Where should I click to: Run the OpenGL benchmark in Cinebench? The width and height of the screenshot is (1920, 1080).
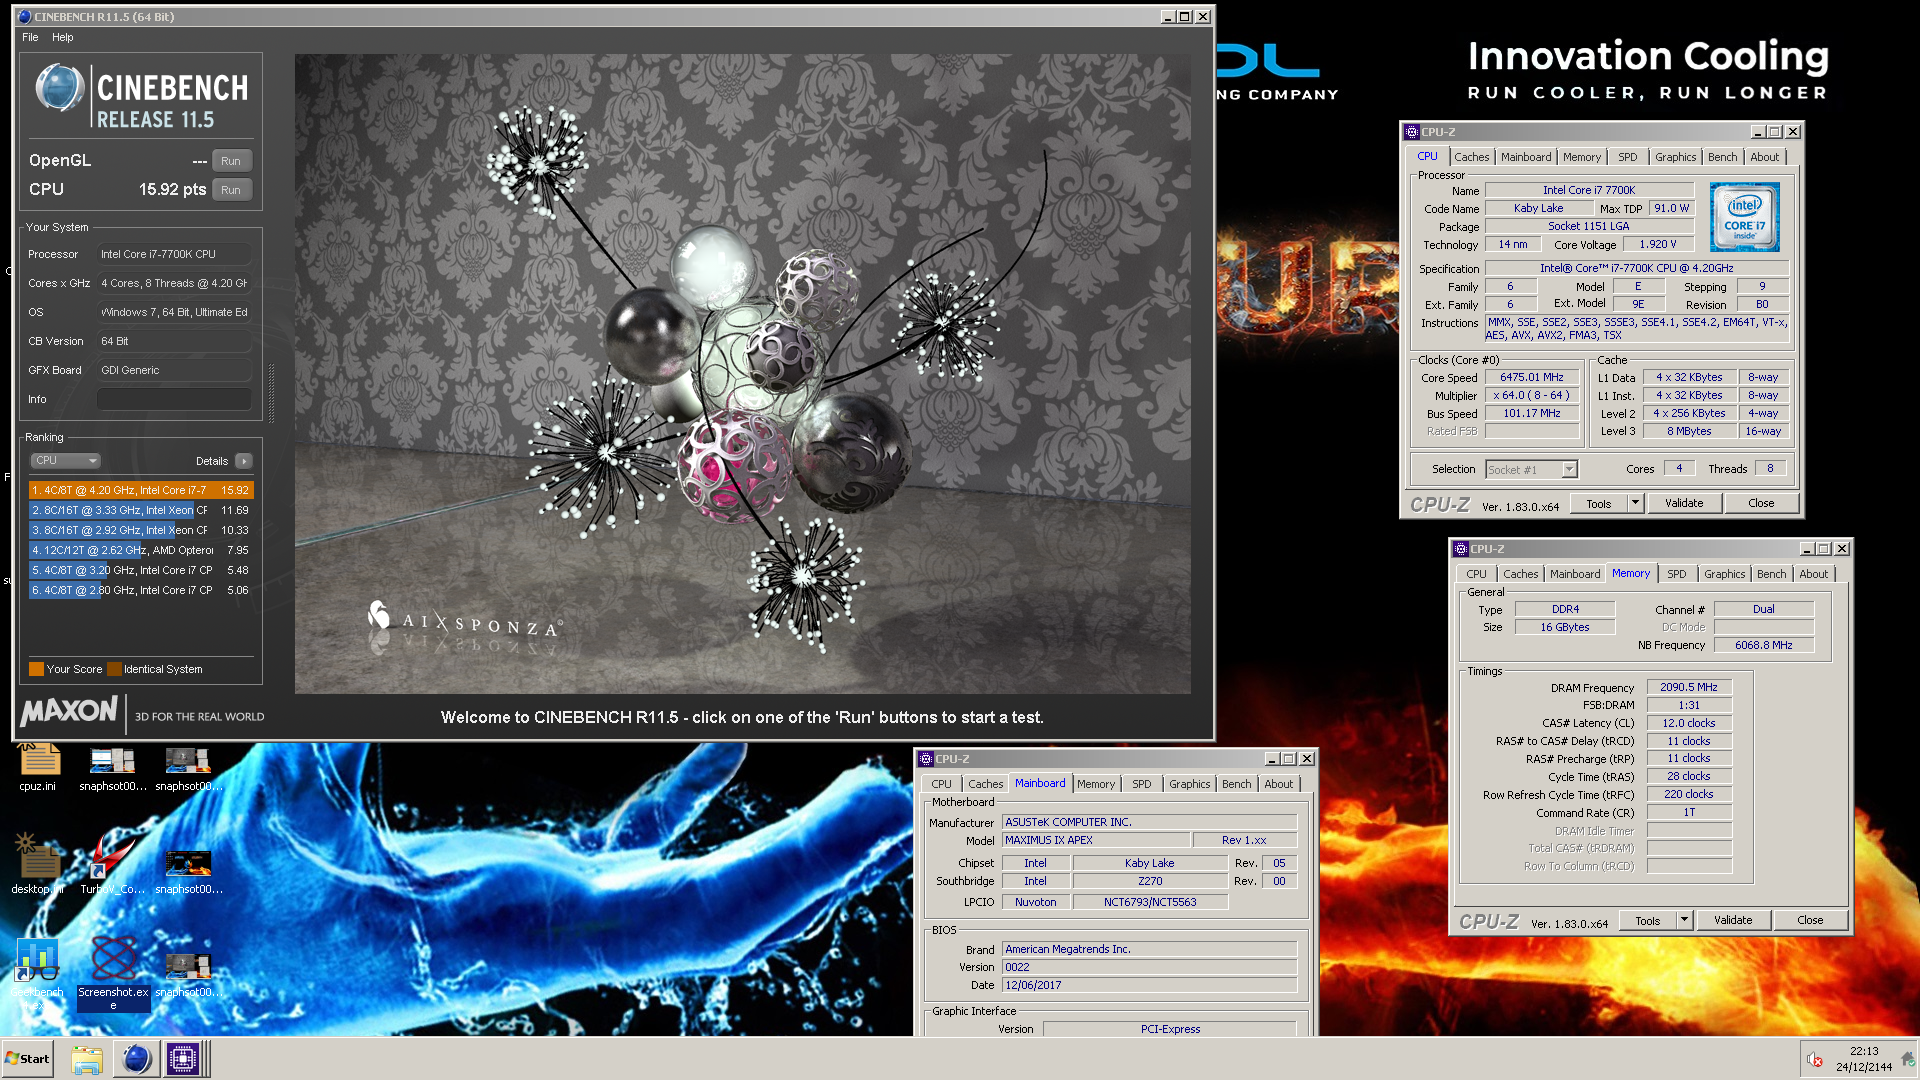[231, 161]
